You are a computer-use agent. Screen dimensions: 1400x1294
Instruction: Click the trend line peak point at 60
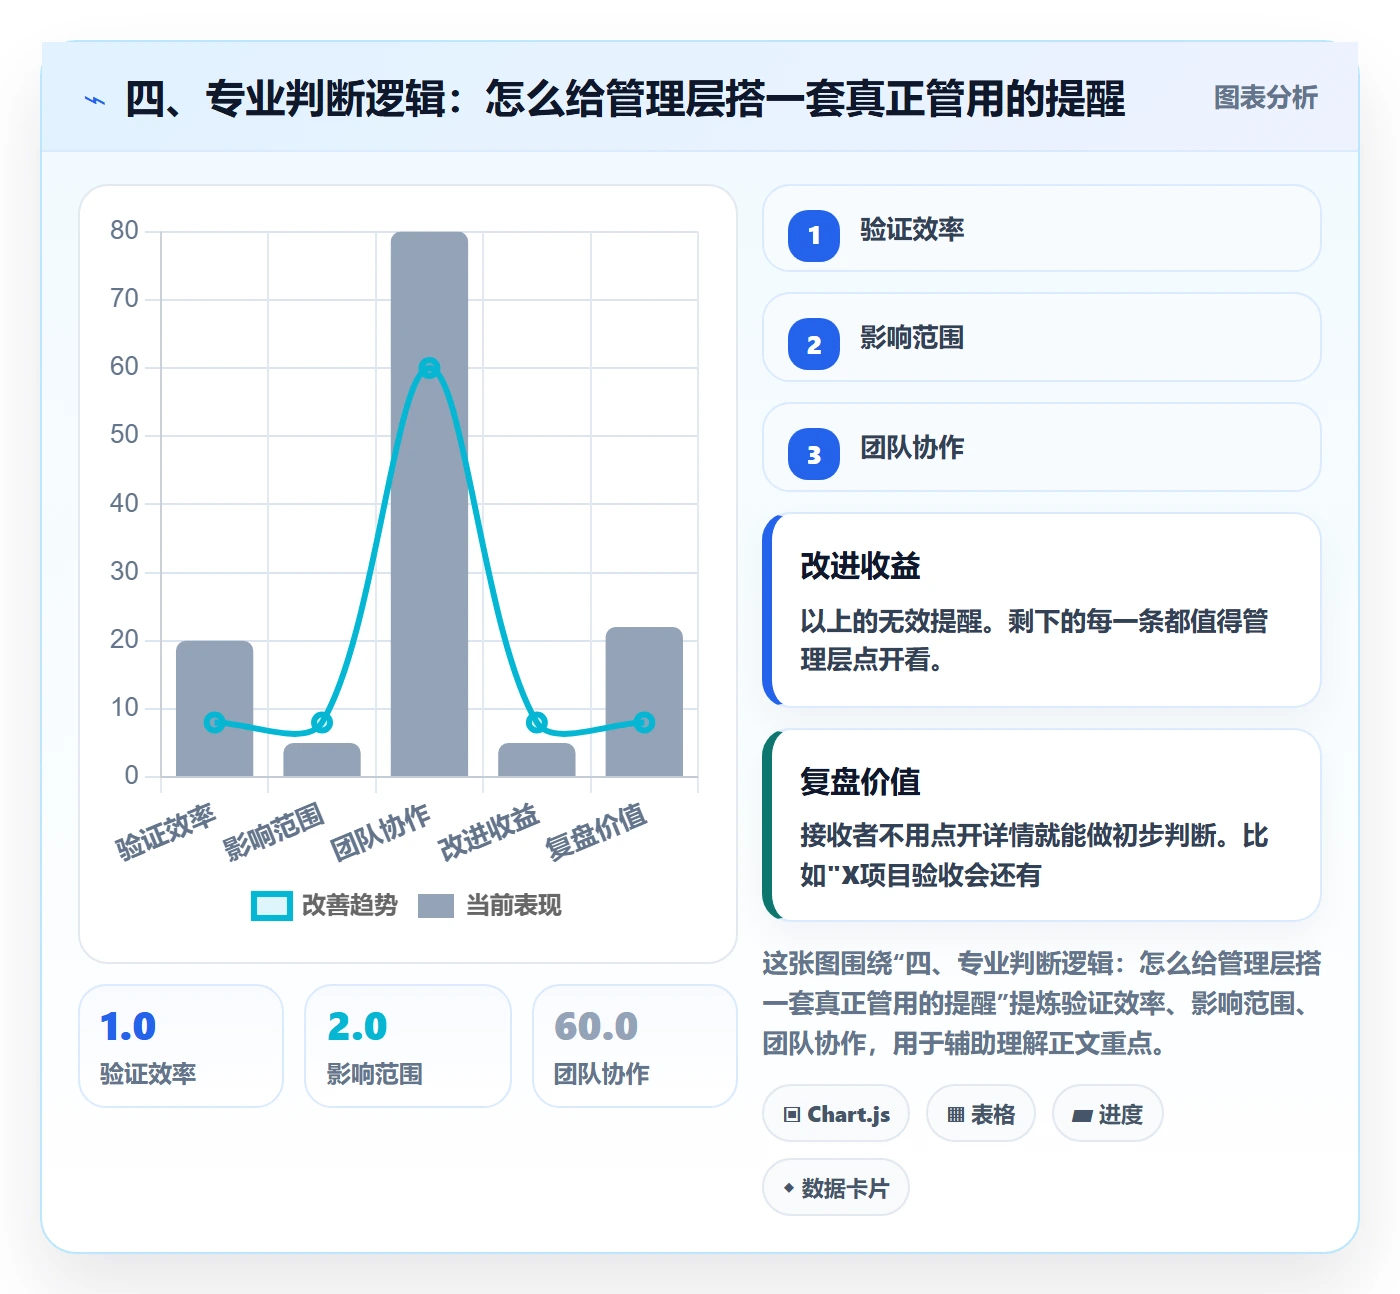click(429, 368)
